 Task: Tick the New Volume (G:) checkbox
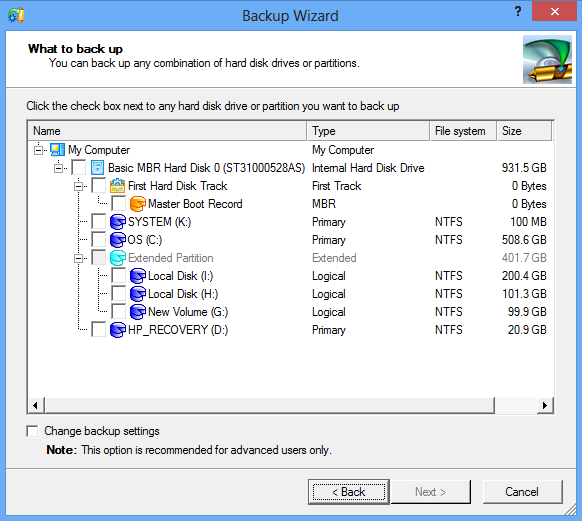119,312
